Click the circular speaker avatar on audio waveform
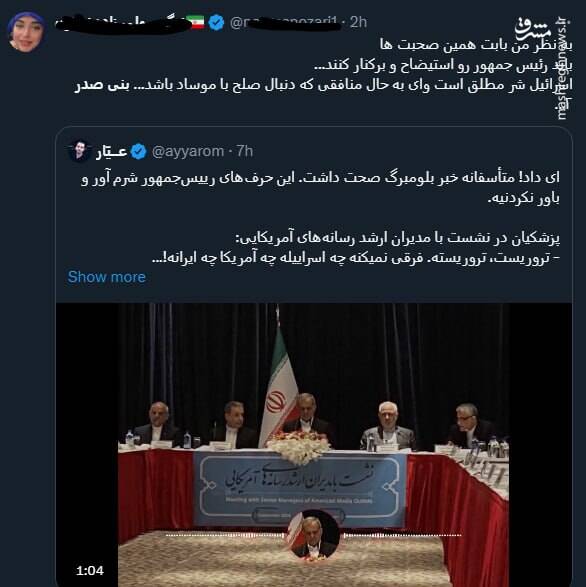Screen dimensions: 586x587 313,535
